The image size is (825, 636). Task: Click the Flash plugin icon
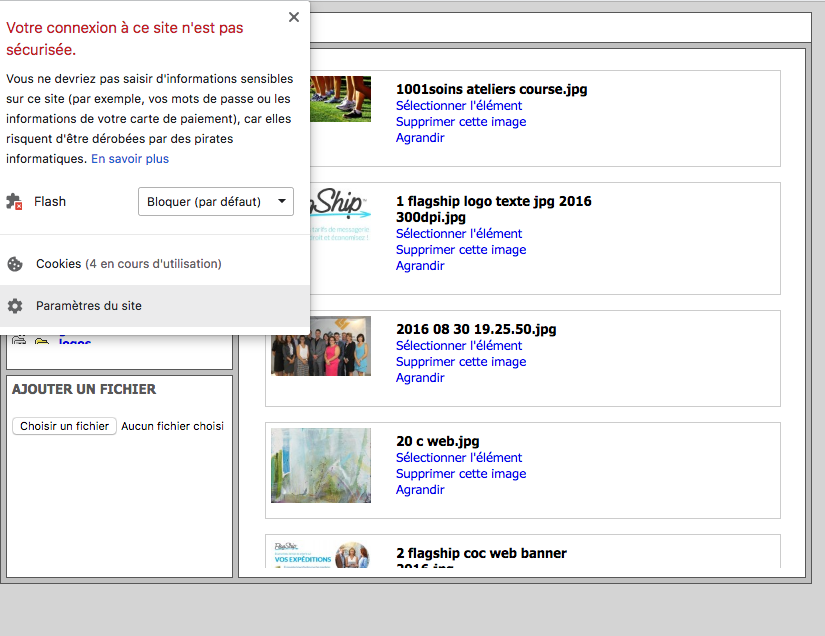pos(14,201)
